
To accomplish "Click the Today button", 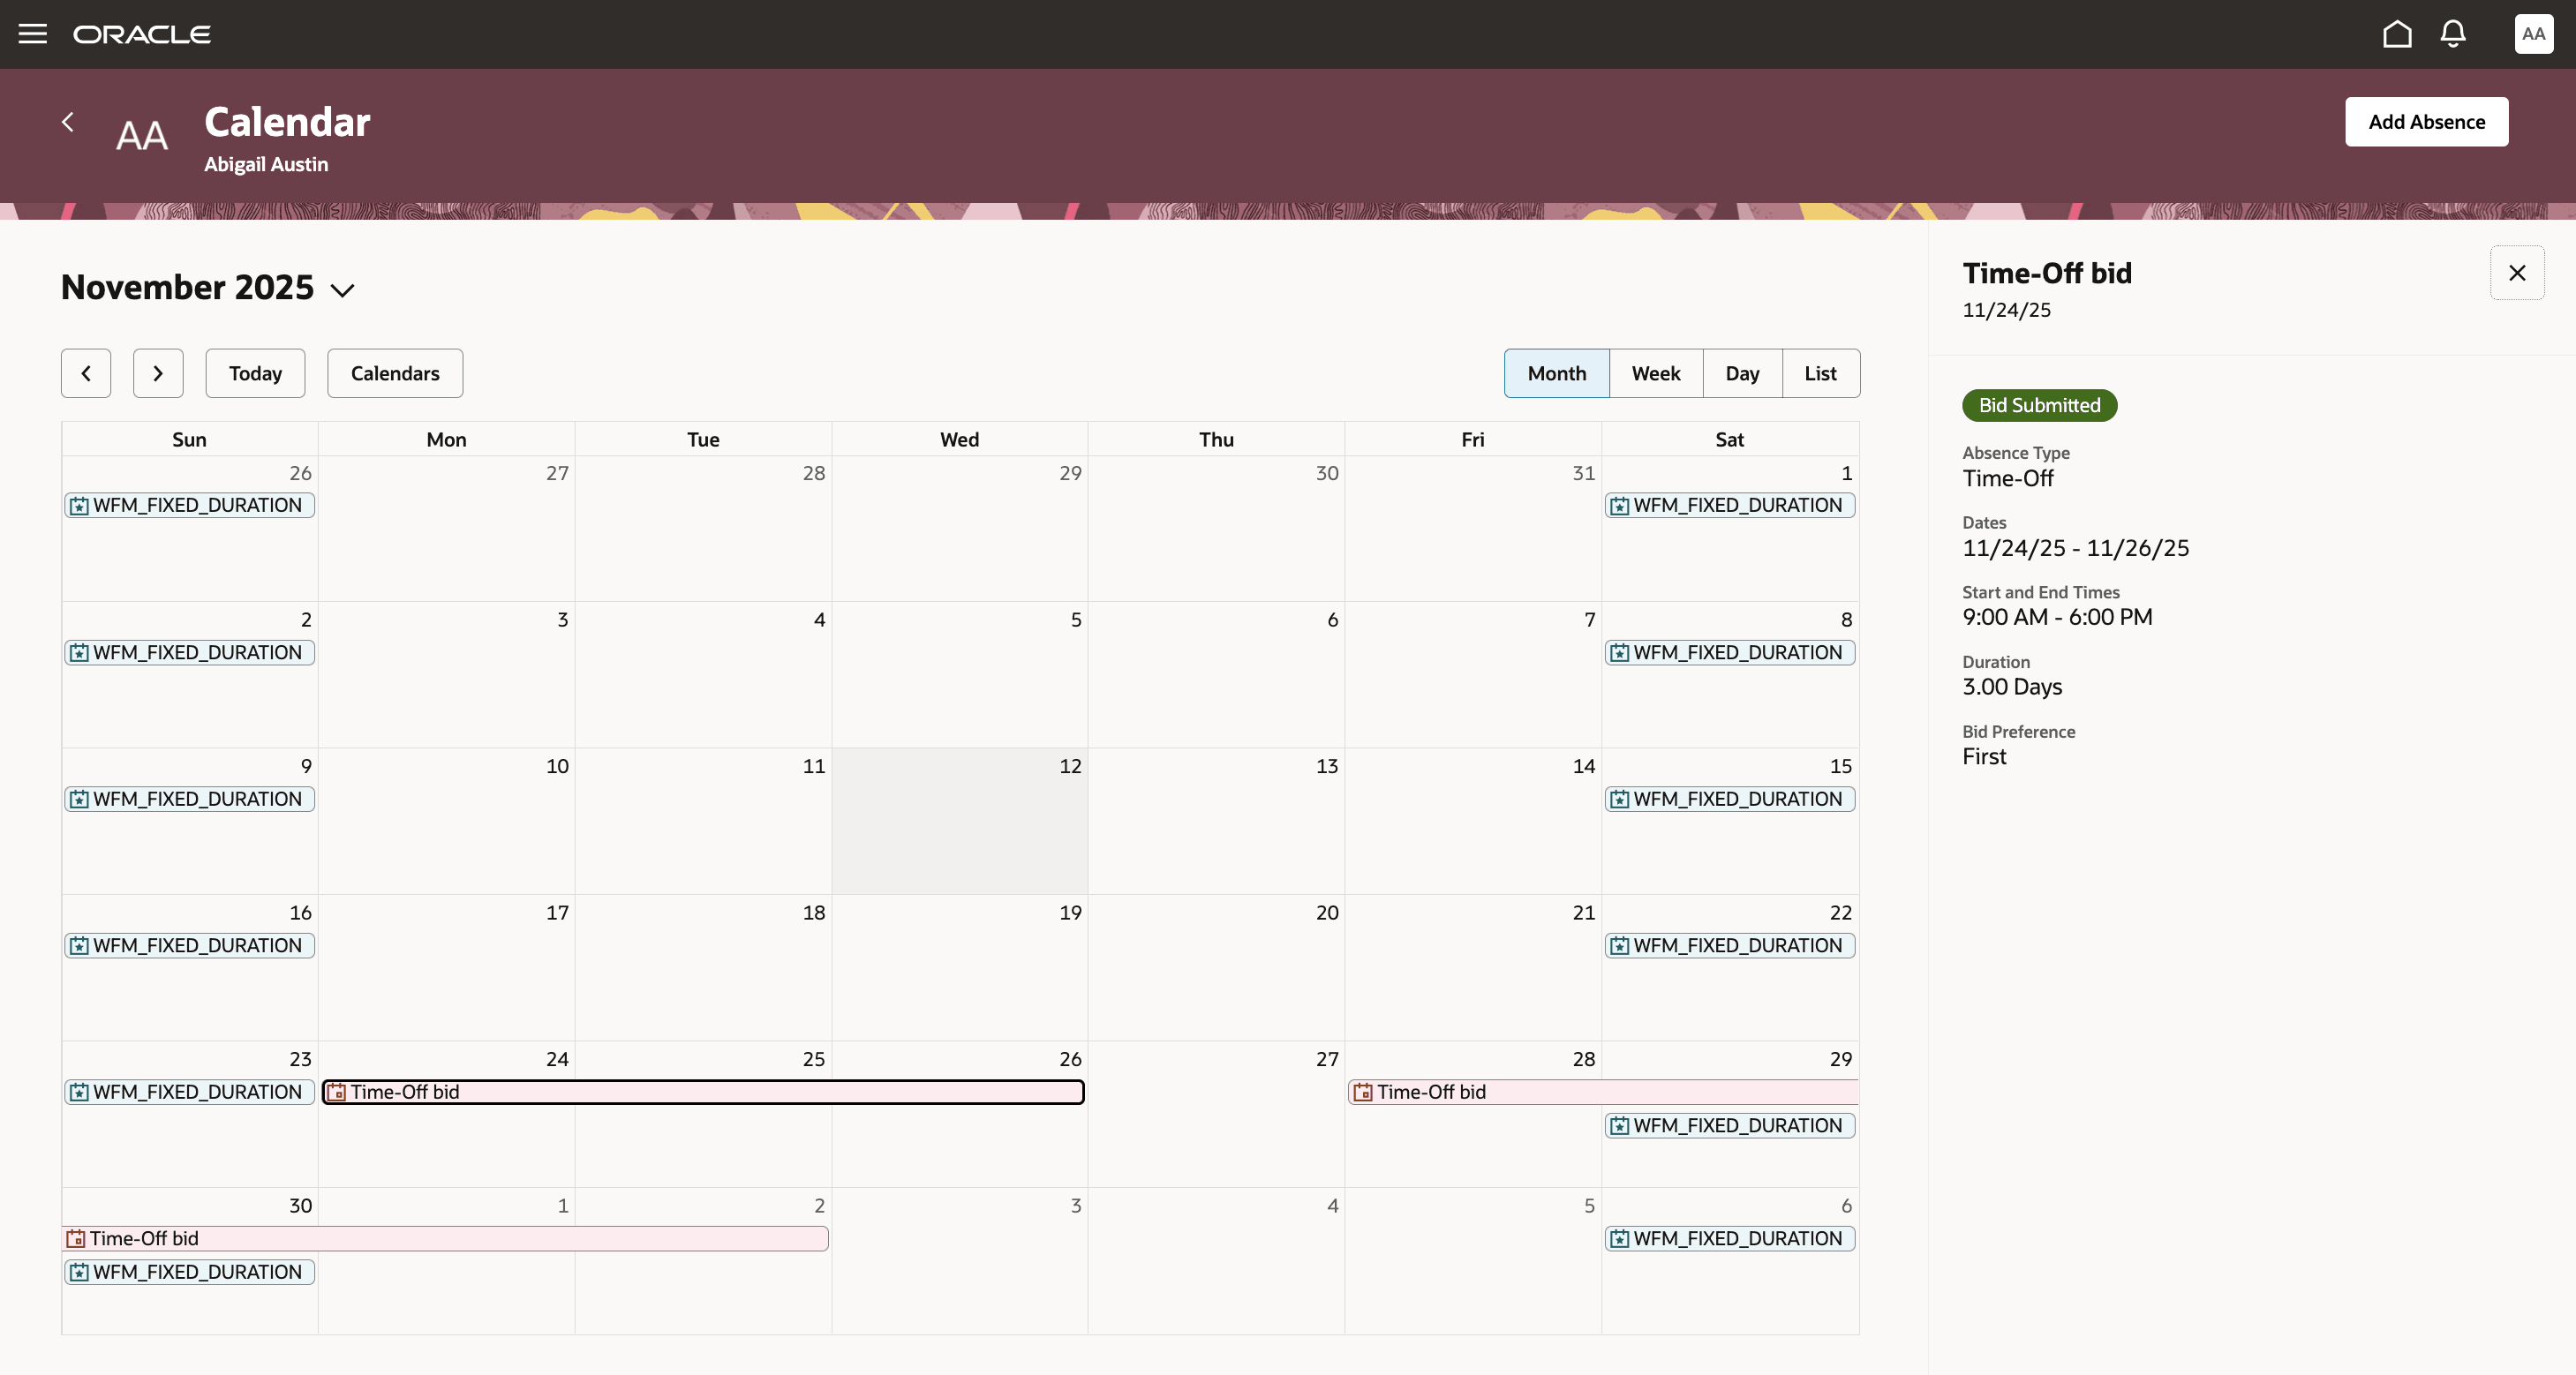I will tap(254, 372).
